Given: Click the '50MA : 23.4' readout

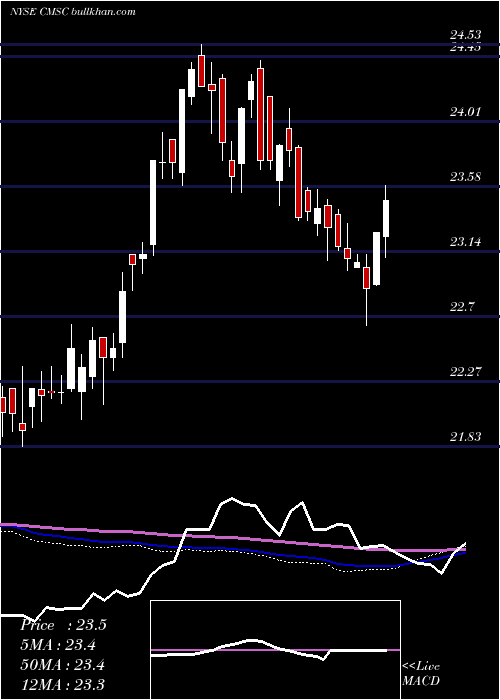Looking at the screenshot, I should (x=62, y=665).
